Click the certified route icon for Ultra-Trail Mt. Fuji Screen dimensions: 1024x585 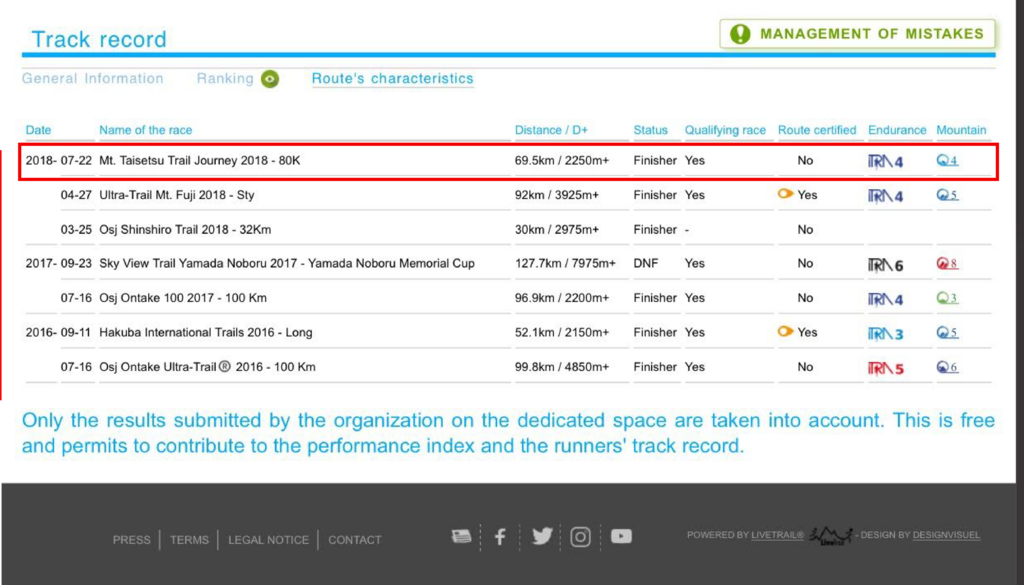(785, 193)
